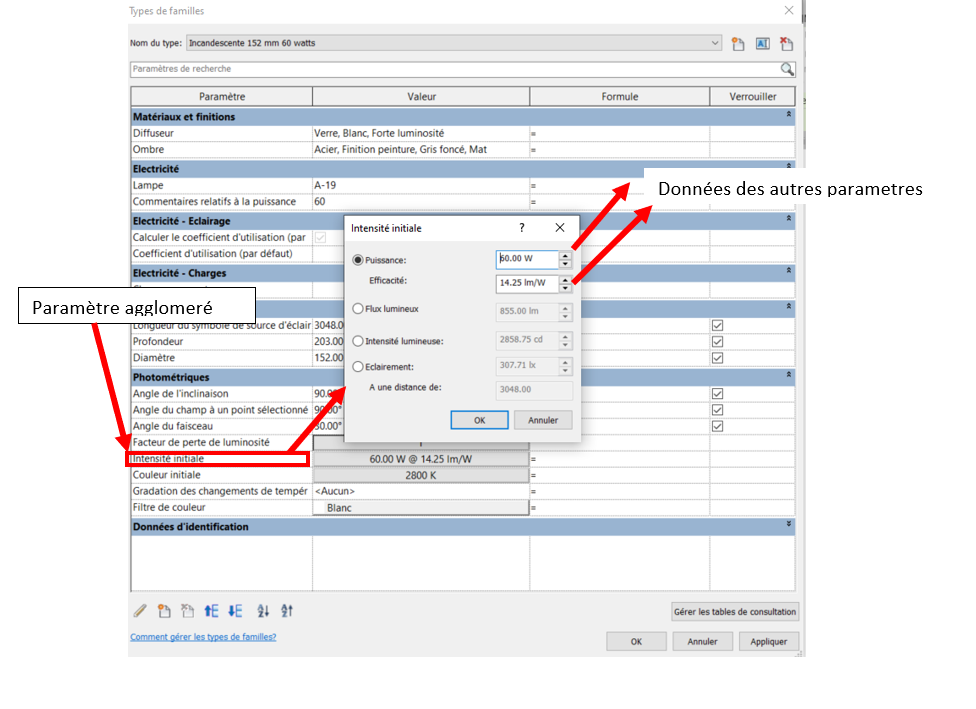The image size is (976, 709).
Task: Click the new family type icon
Action: pyautogui.click(x=738, y=44)
